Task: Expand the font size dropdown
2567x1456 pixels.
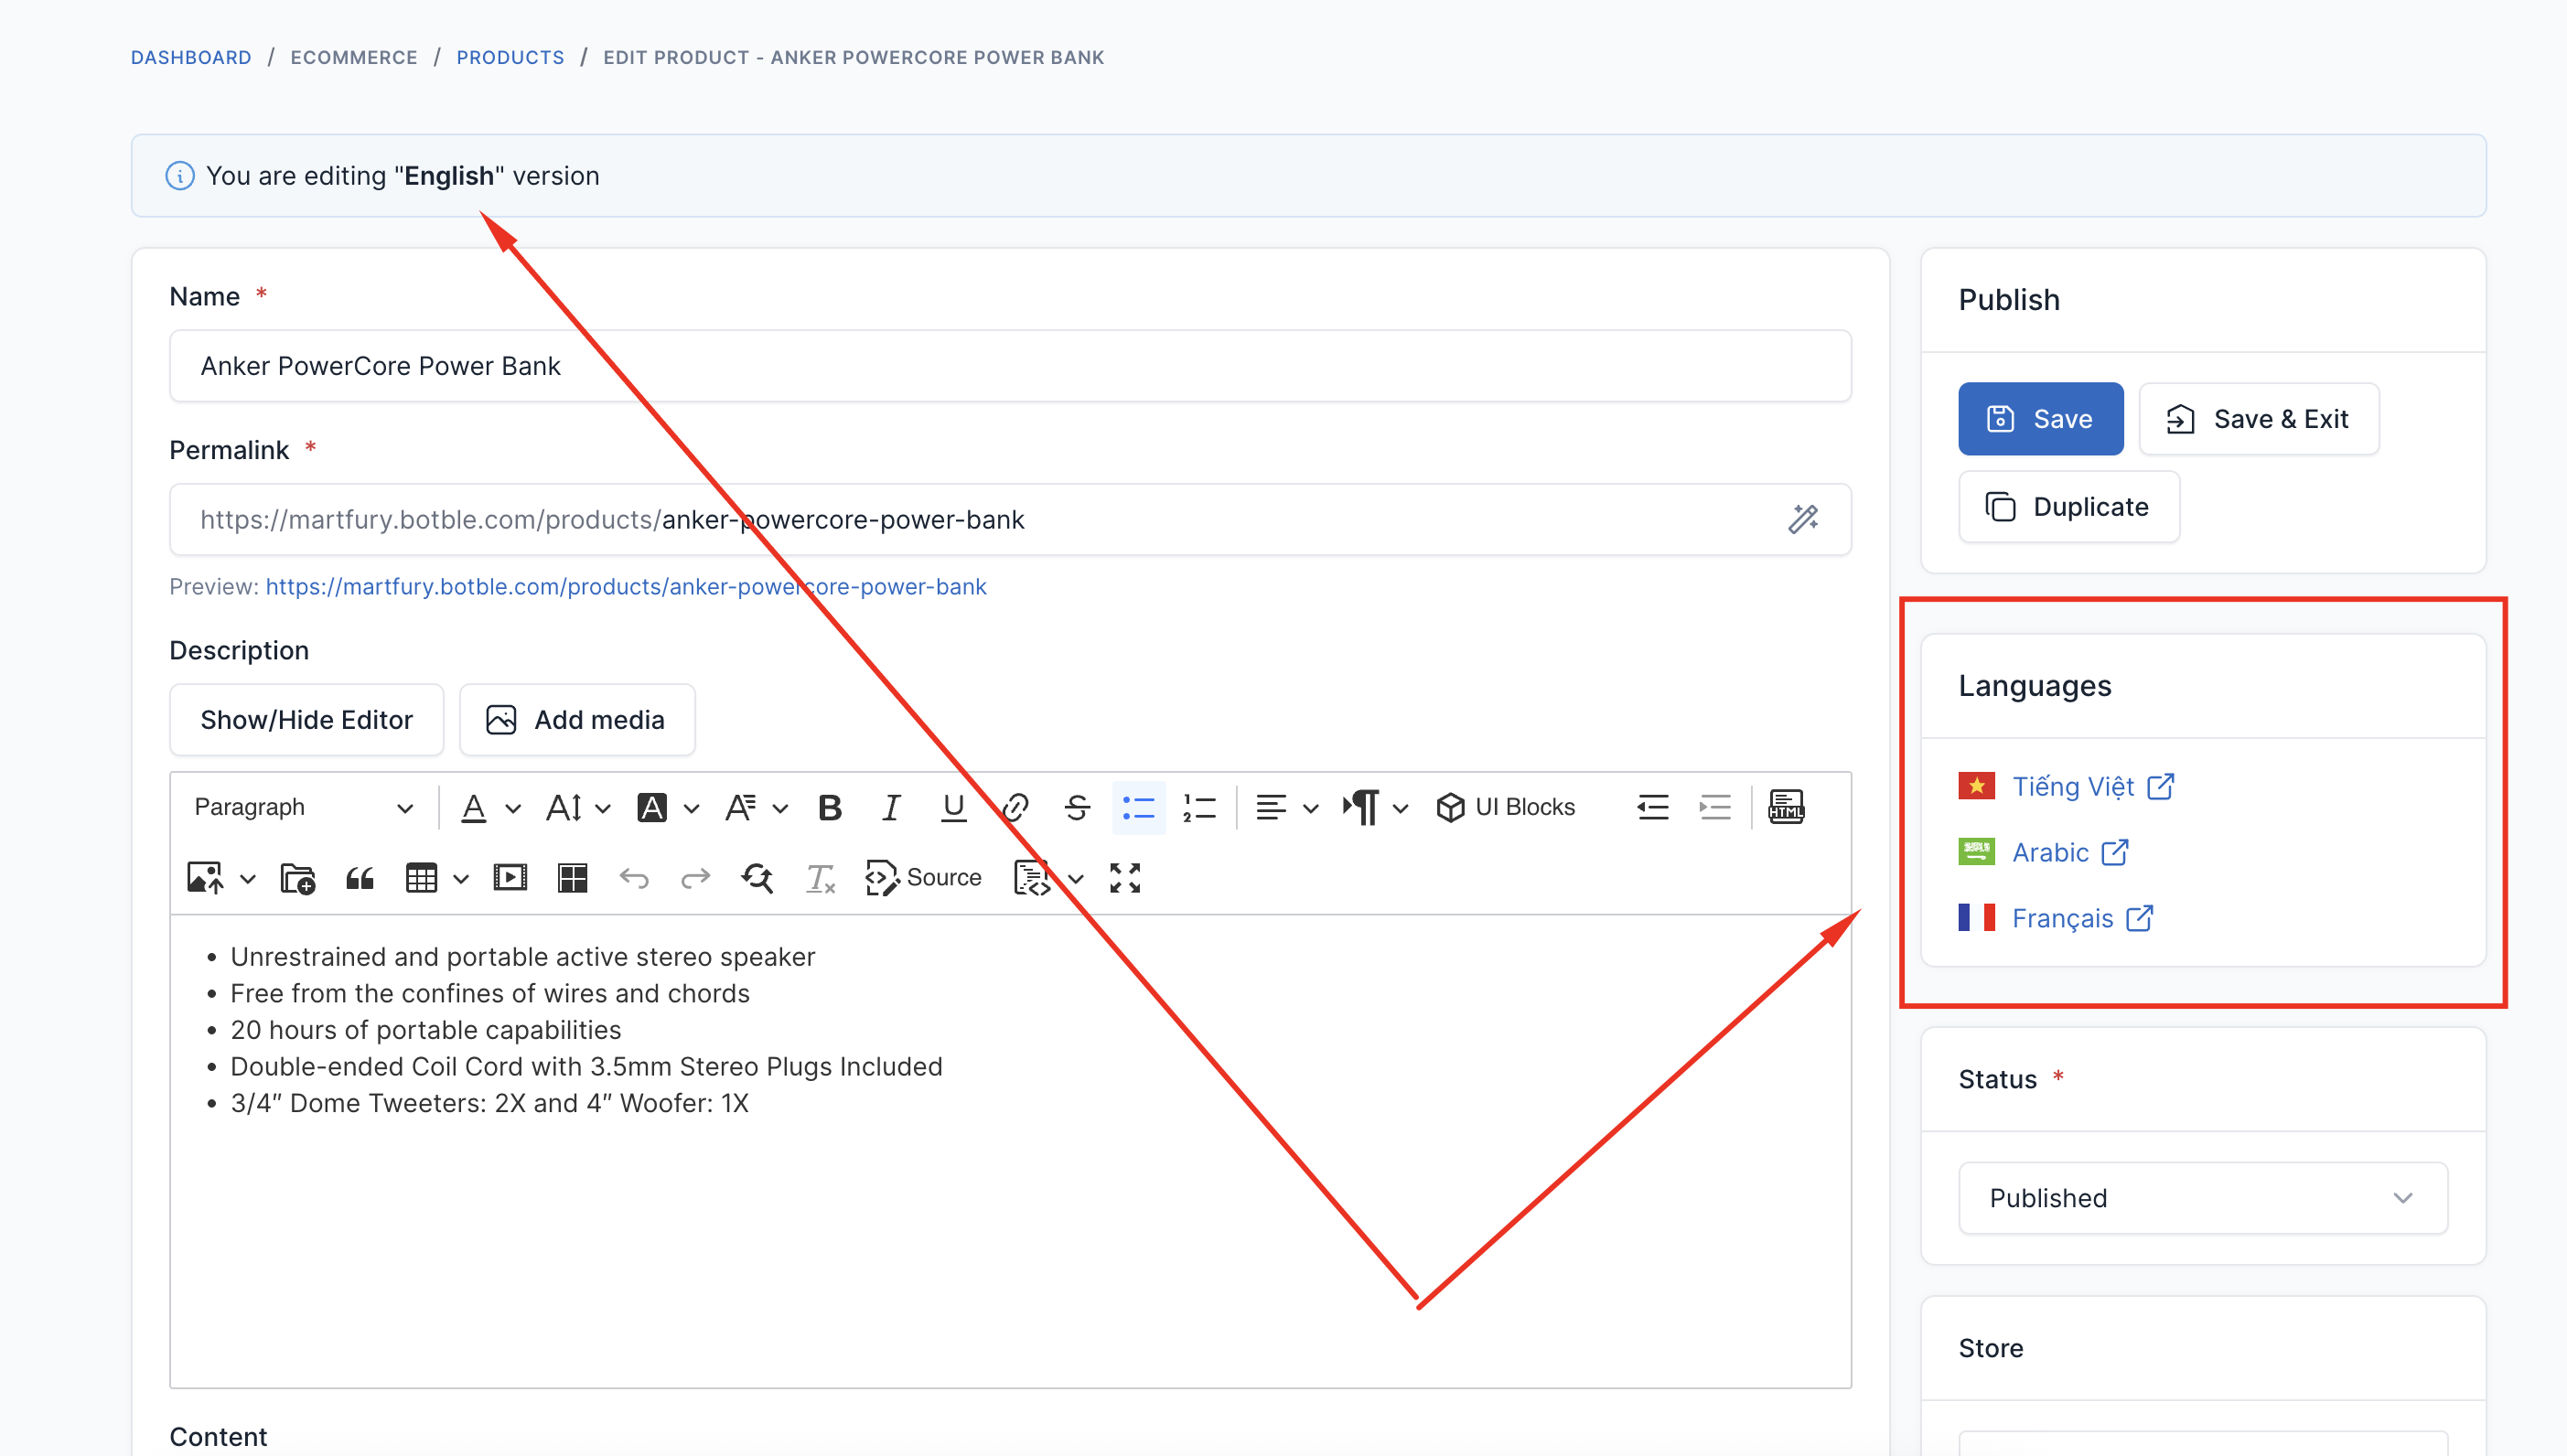Action: coord(602,808)
